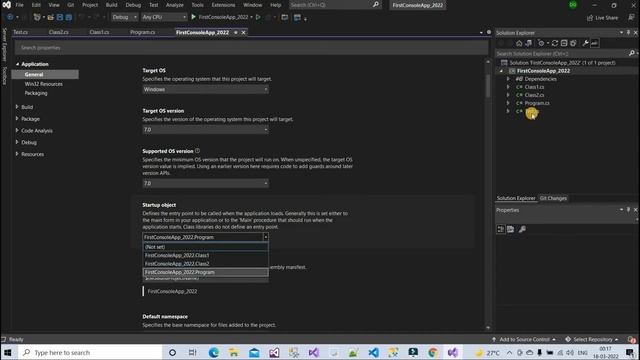Click Select Repository in status bar
This screenshot has height=360, width=640.
[x=592, y=340]
